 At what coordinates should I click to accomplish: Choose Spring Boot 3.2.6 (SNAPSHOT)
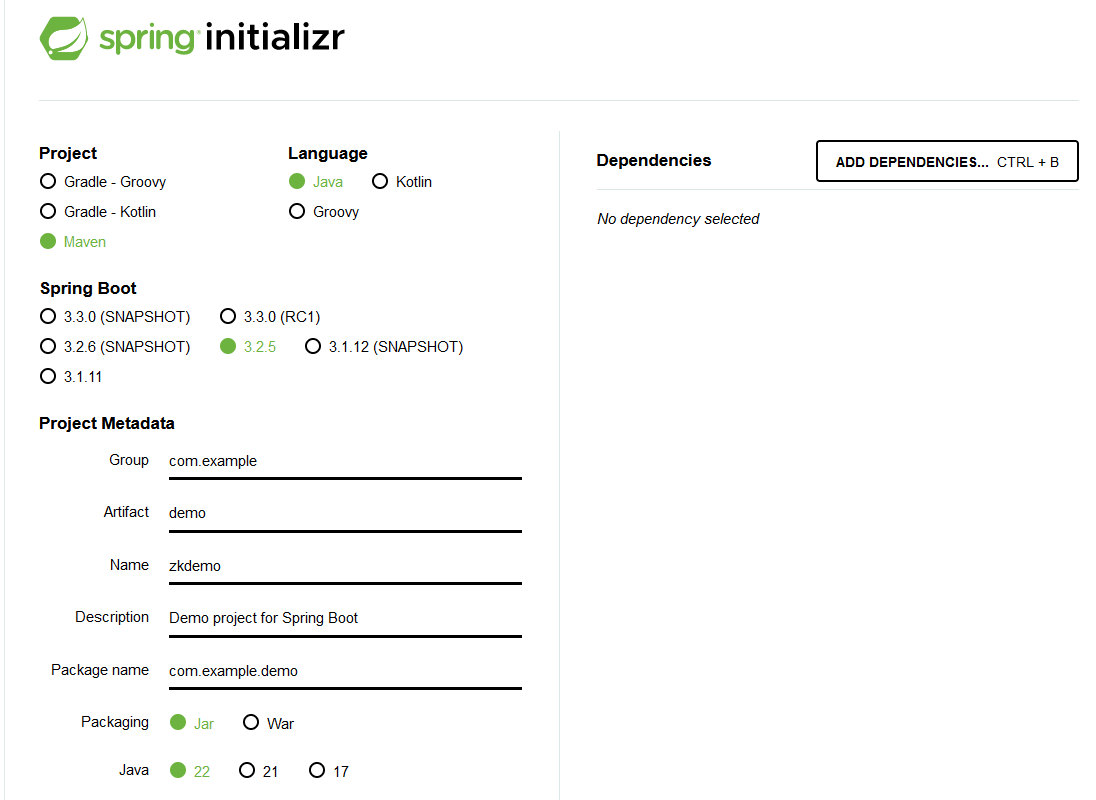(x=115, y=347)
